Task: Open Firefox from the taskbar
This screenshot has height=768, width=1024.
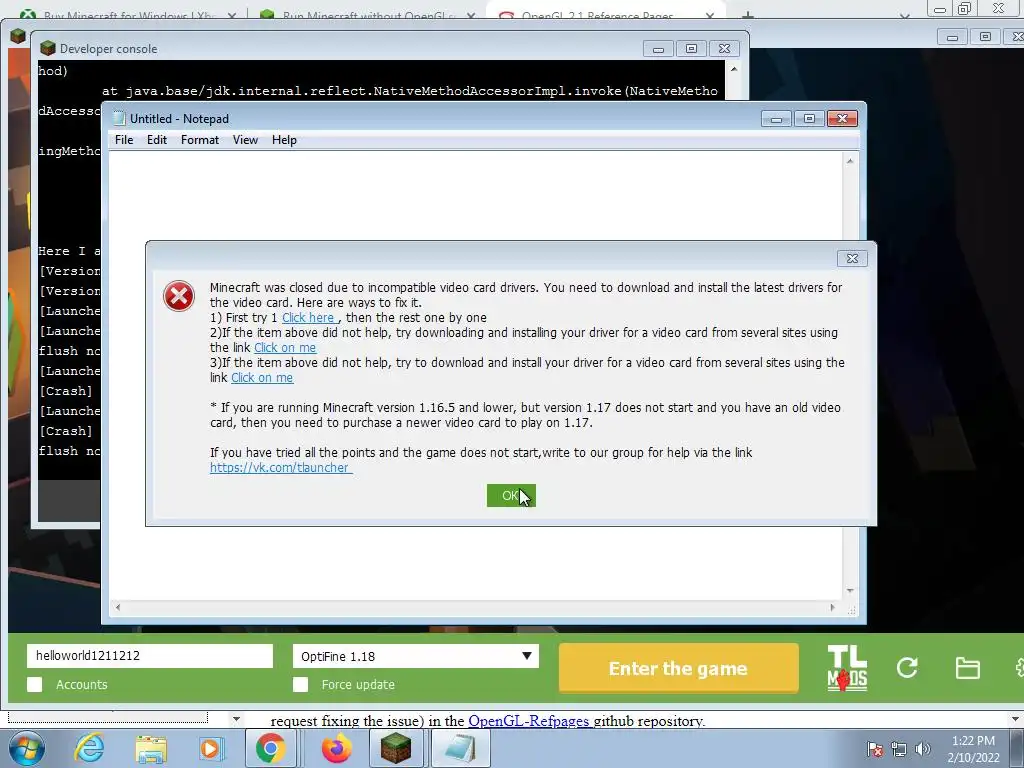Action: click(337, 748)
